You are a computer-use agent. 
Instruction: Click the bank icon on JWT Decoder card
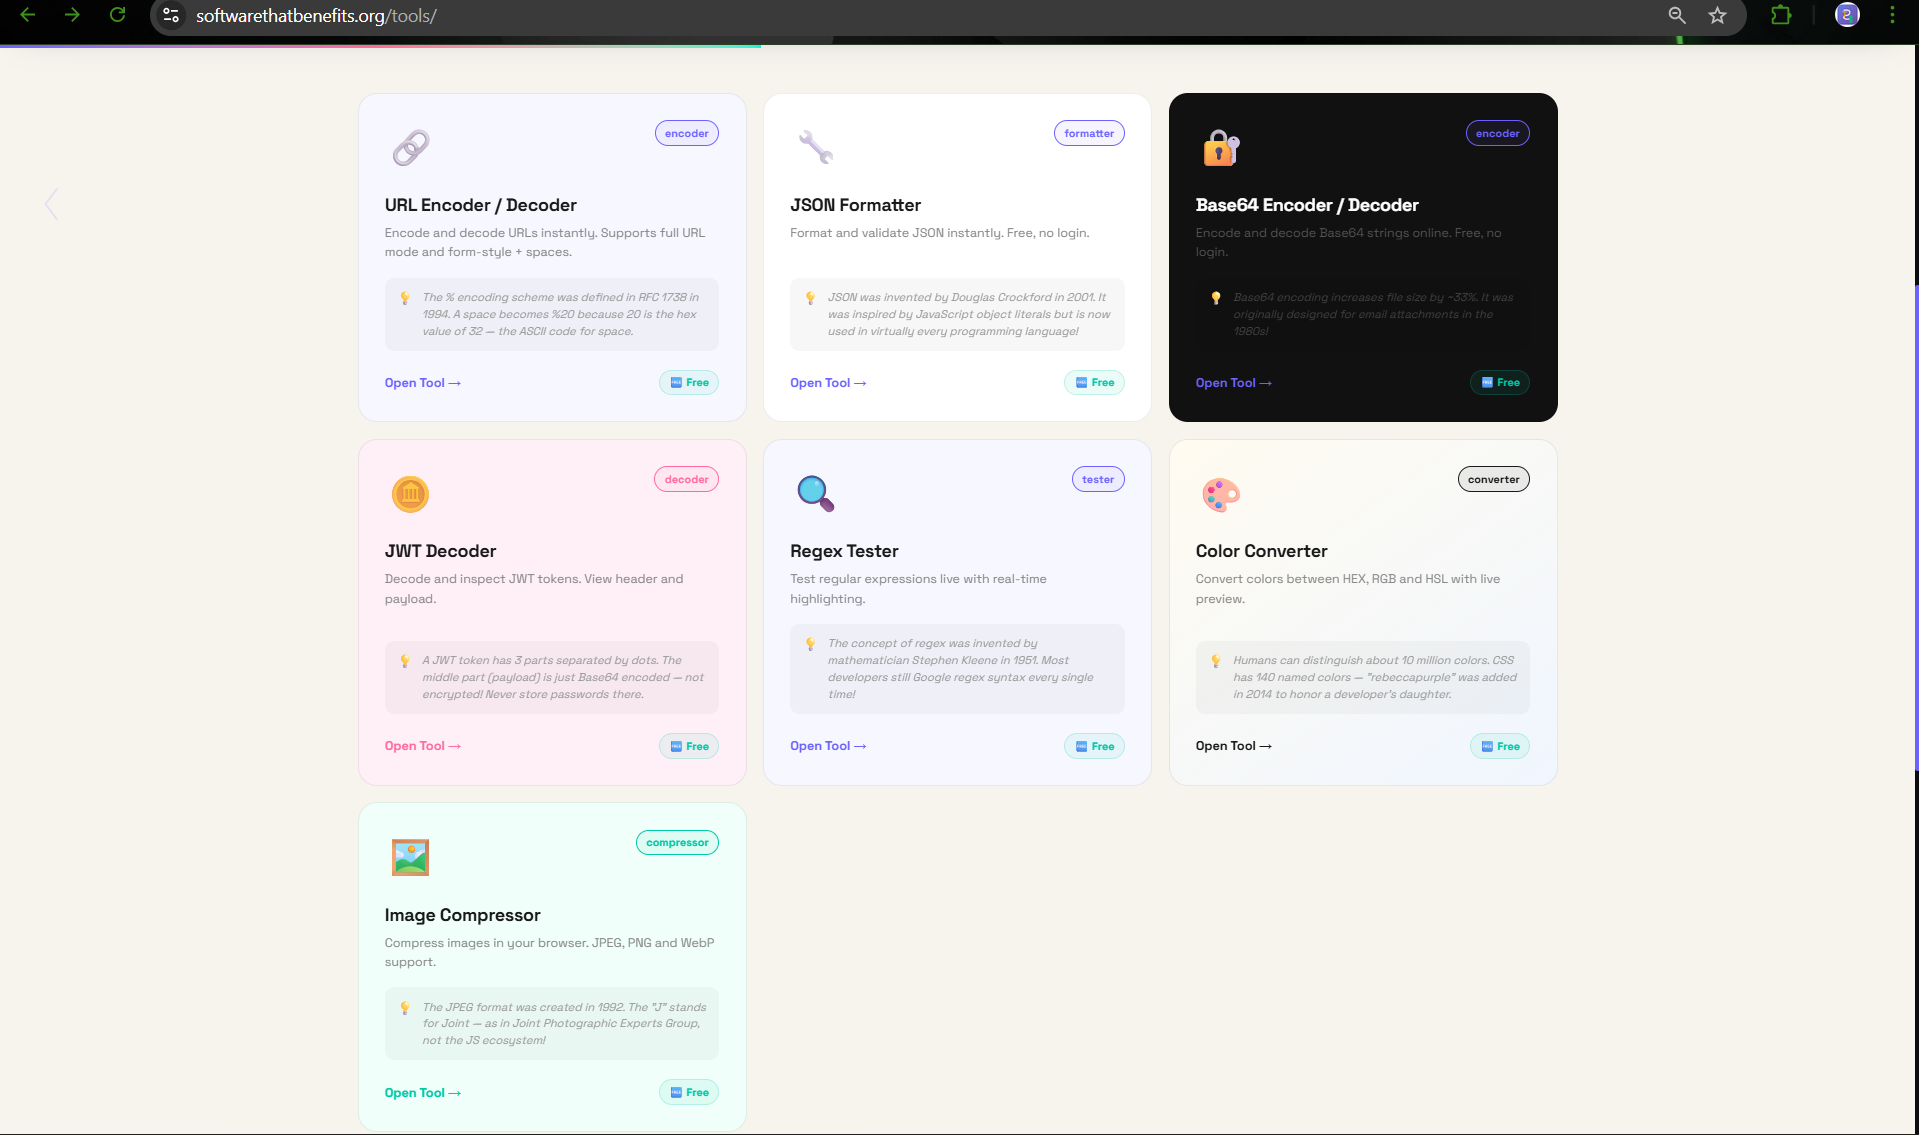click(409, 493)
